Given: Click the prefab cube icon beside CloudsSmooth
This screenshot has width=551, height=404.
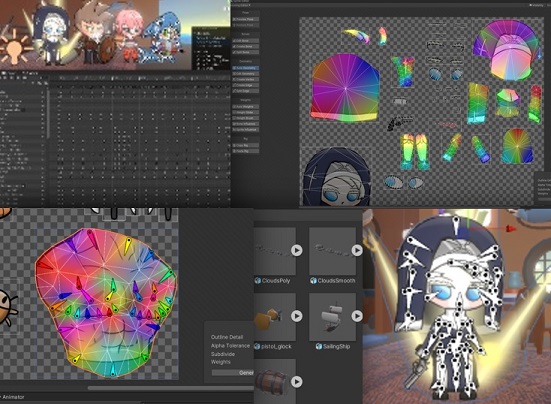Looking at the screenshot, I should click(313, 280).
